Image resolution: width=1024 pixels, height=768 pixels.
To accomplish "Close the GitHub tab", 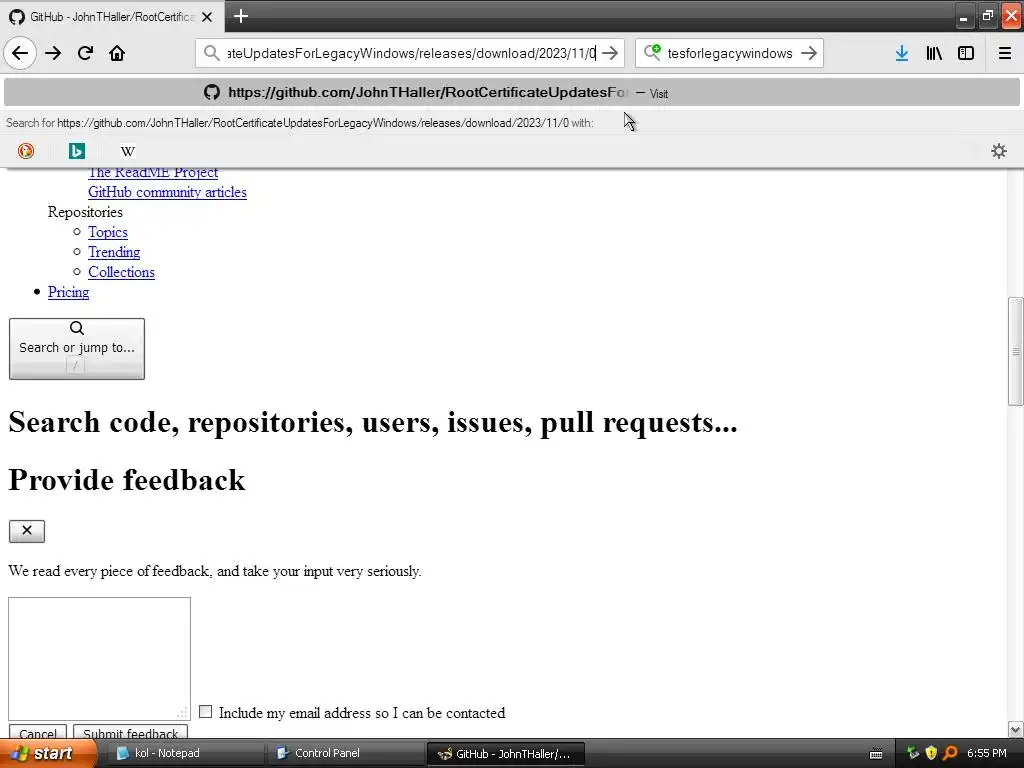I will coord(207,17).
